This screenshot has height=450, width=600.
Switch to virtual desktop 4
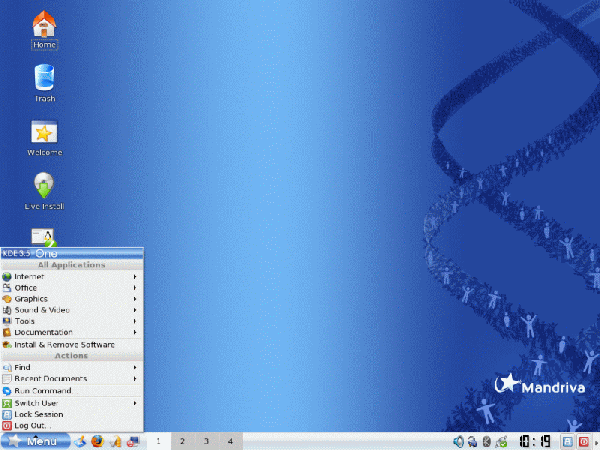[x=230, y=441]
